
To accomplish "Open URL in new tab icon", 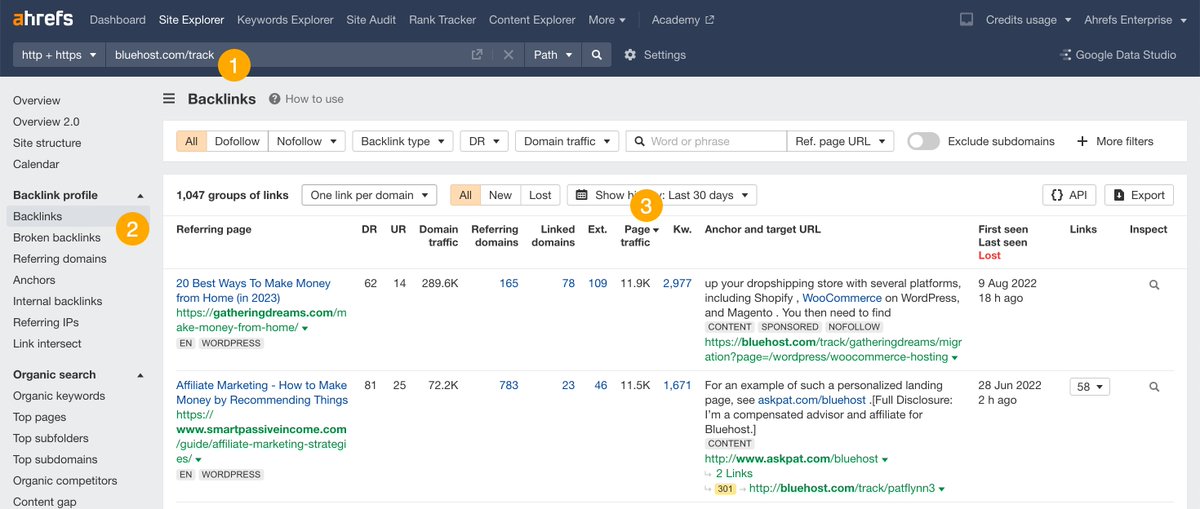I will pyautogui.click(x=477, y=55).
